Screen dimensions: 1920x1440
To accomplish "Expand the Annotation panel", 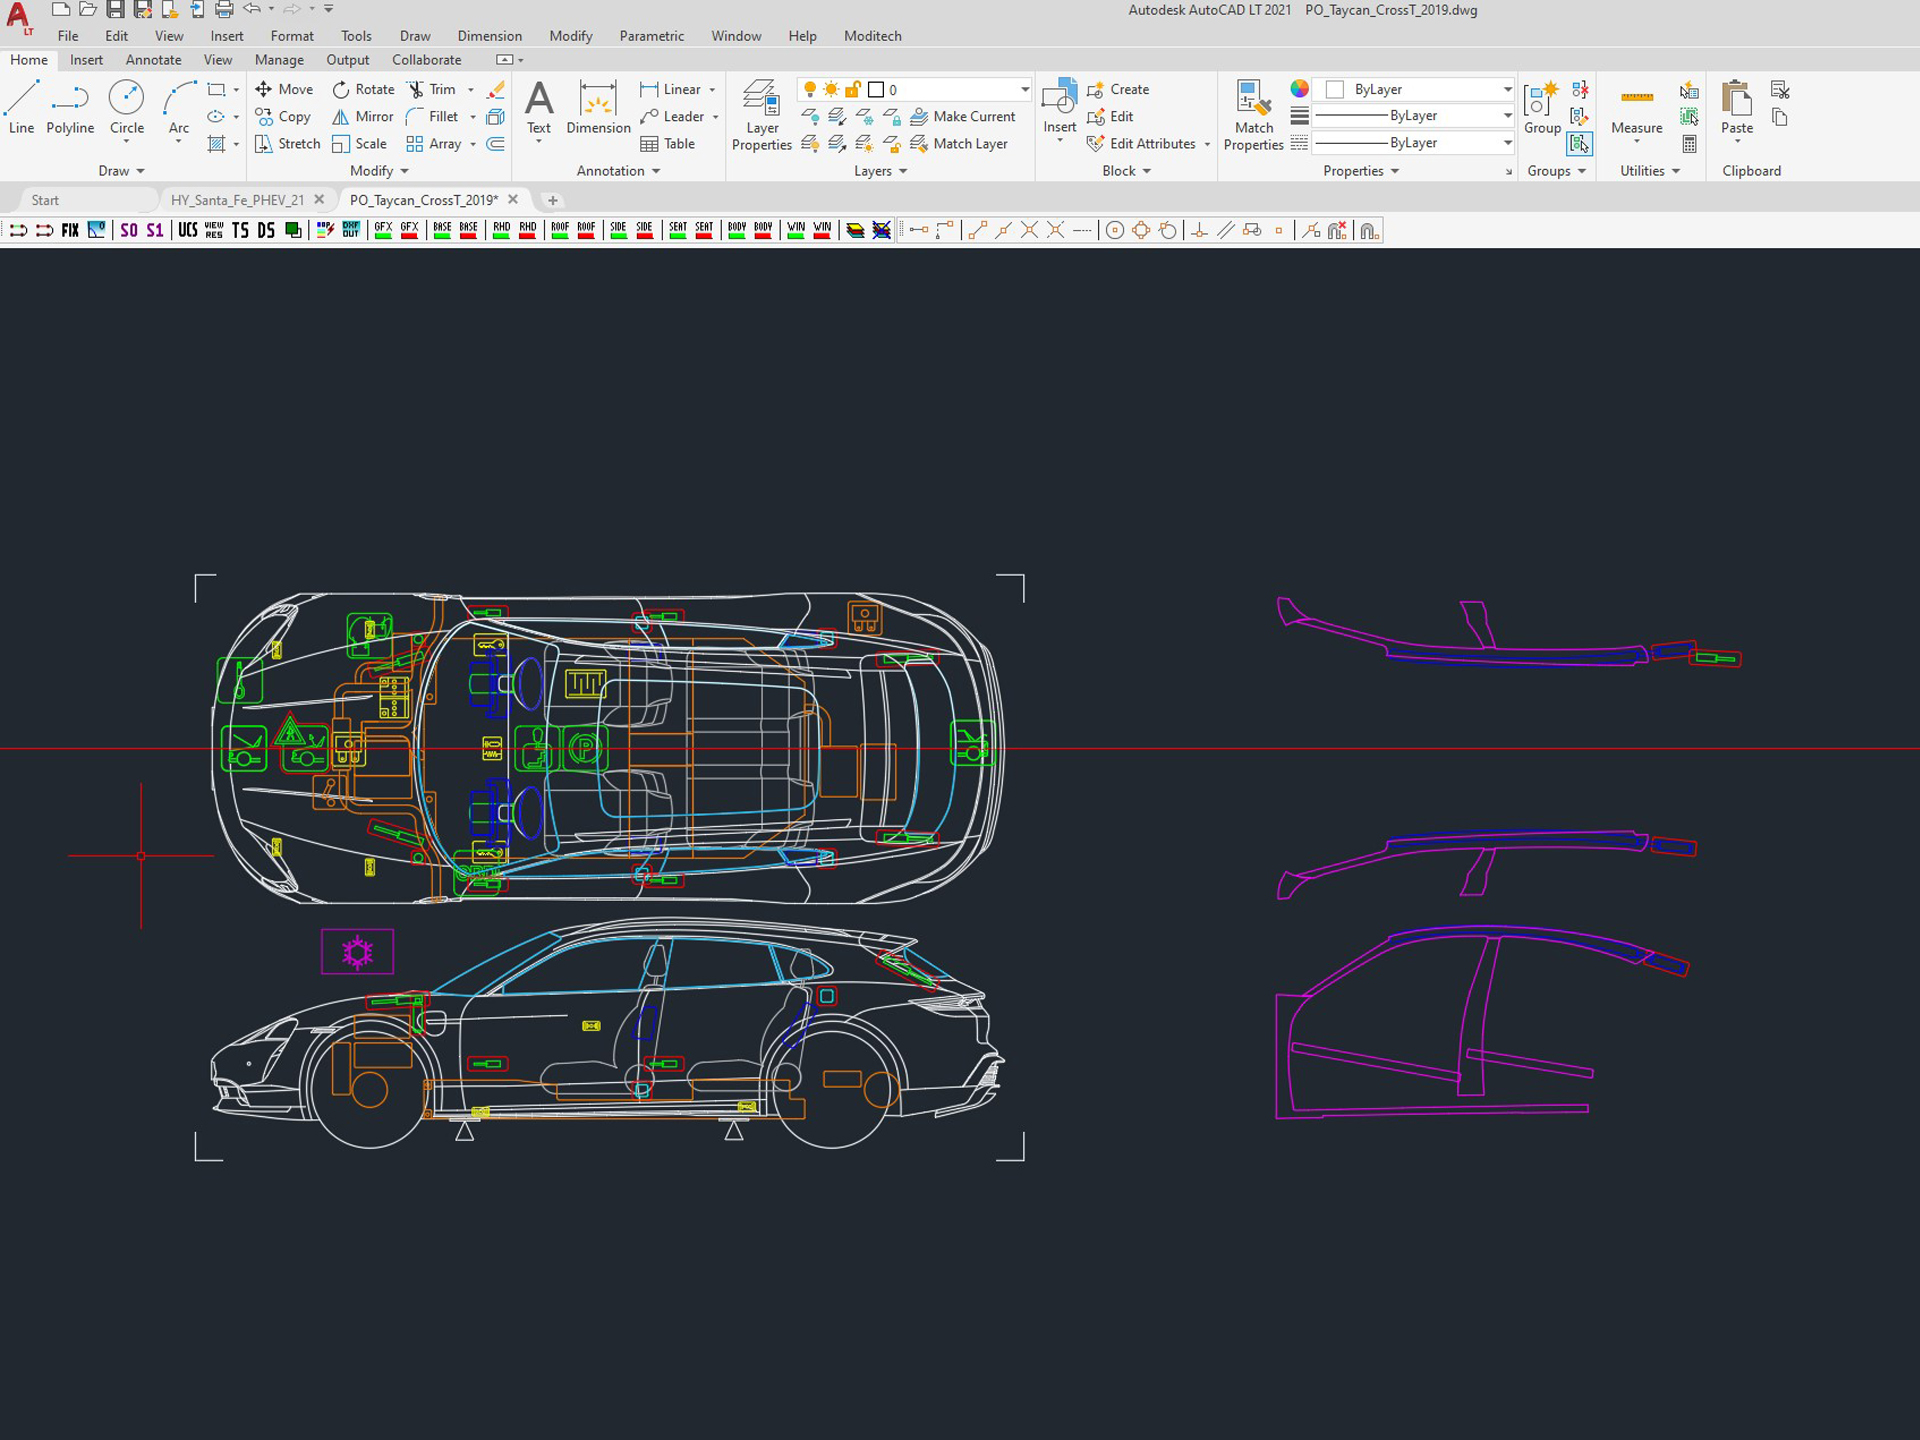I will [618, 171].
